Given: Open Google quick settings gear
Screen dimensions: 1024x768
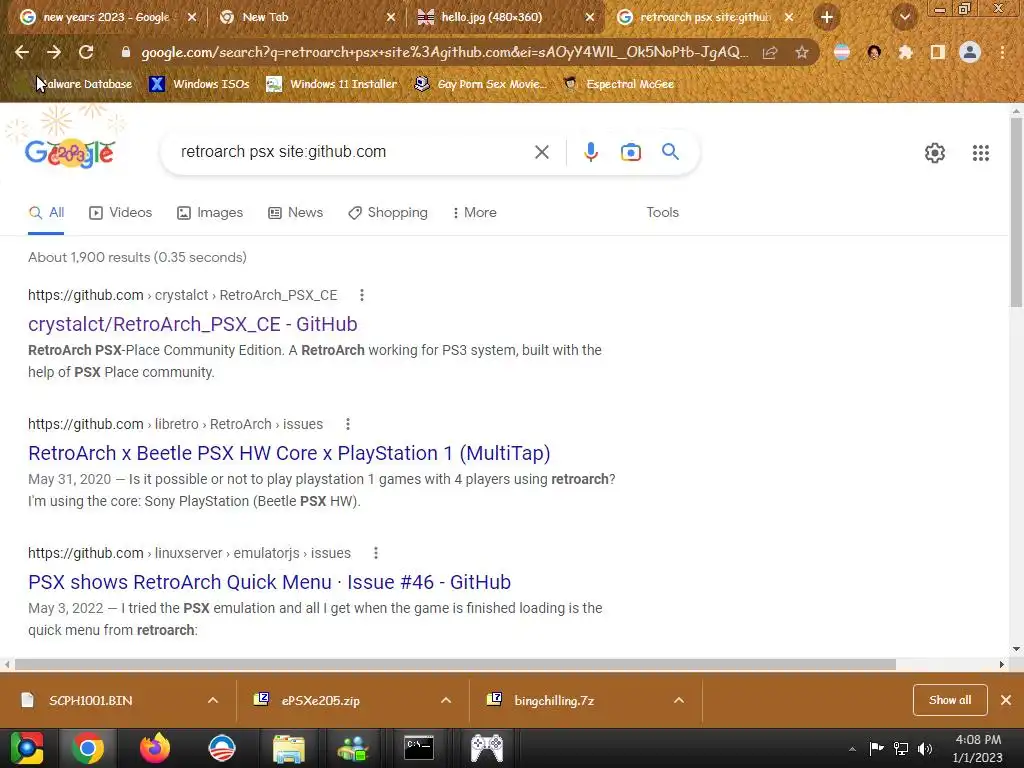Looking at the screenshot, I should [935, 153].
